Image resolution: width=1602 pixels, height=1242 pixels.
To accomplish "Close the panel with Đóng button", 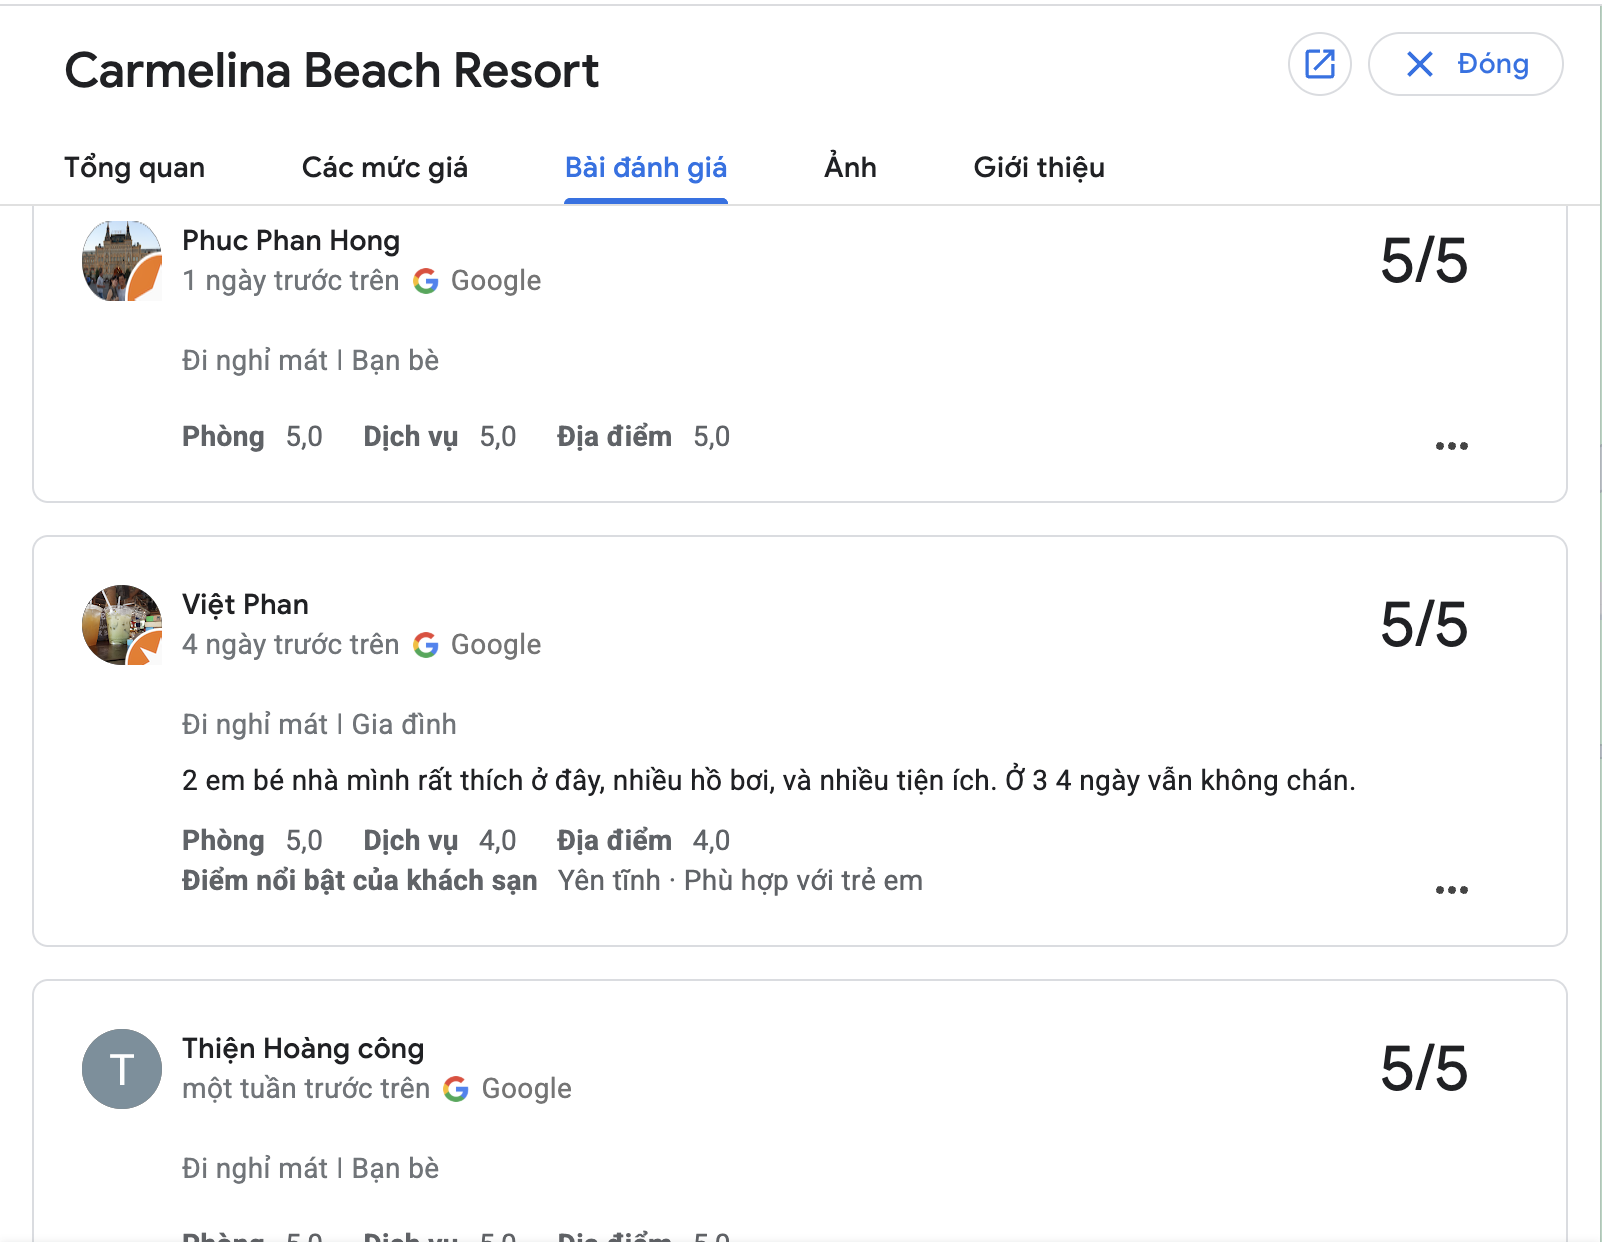I will pos(1465,64).
